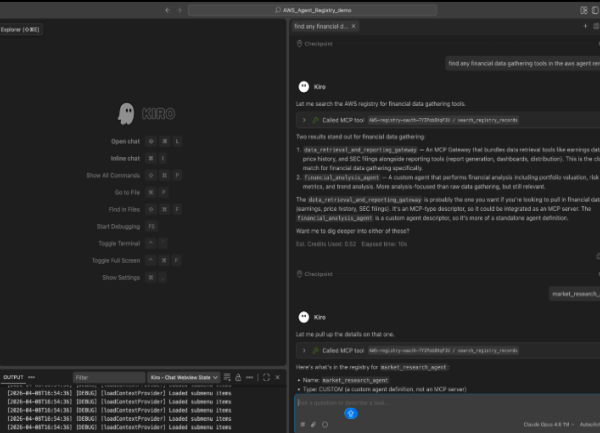Image resolution: width=600 pixels, height=433 pixels.
Task: Click the circle icon beside the paperclip
Action: tap(325, 425)
